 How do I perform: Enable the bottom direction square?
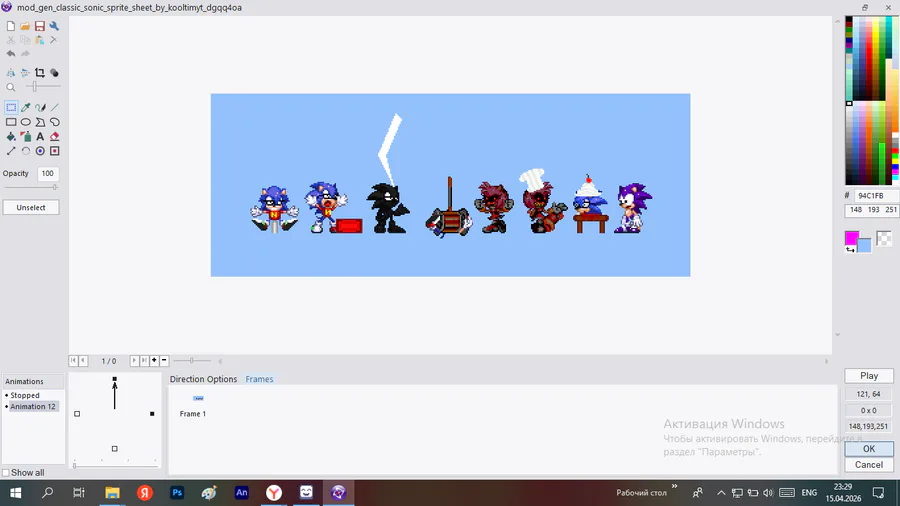point(115,449)
